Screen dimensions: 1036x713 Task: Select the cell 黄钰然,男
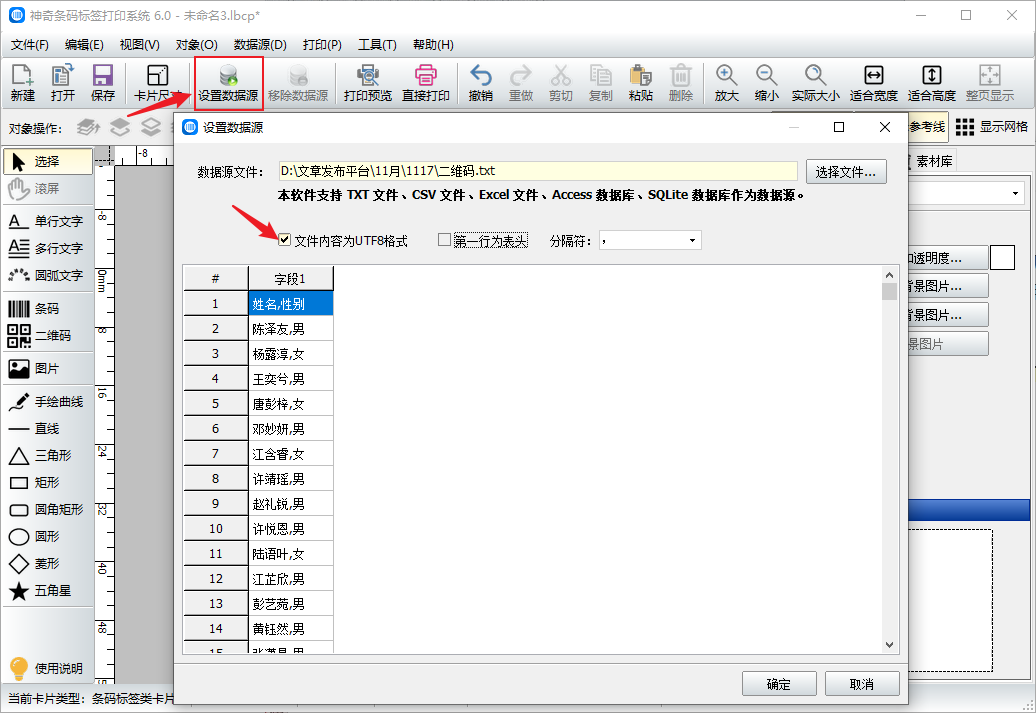291,629
